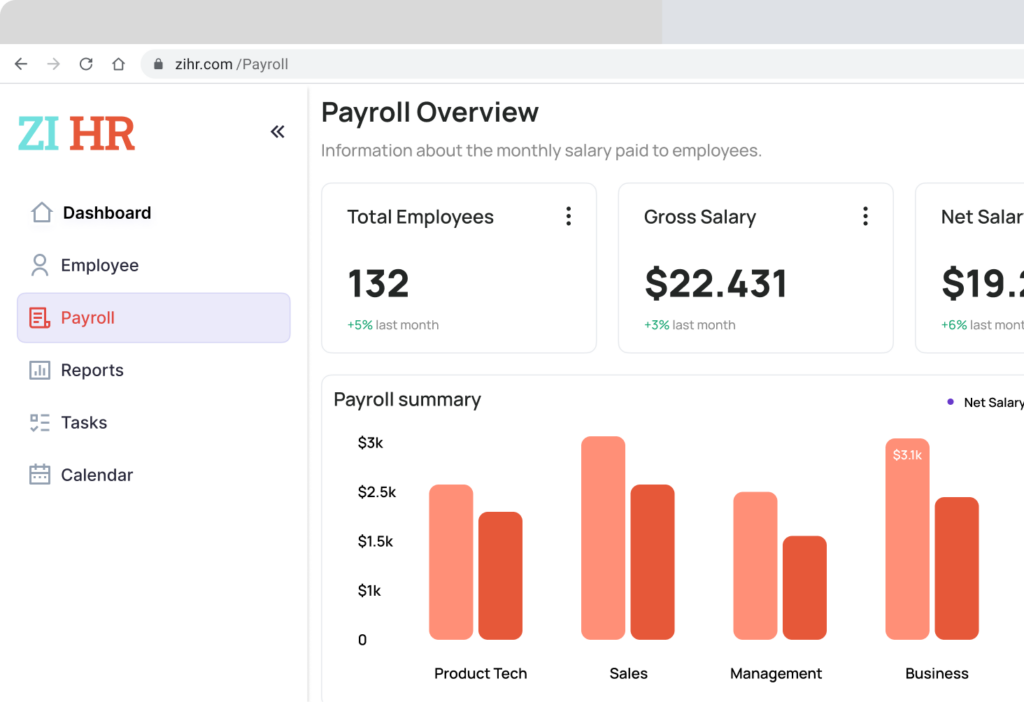Viewport: 1024px width, 702px height.
Task: Click the dark orange Sales bar
Action: click(652, 562)
